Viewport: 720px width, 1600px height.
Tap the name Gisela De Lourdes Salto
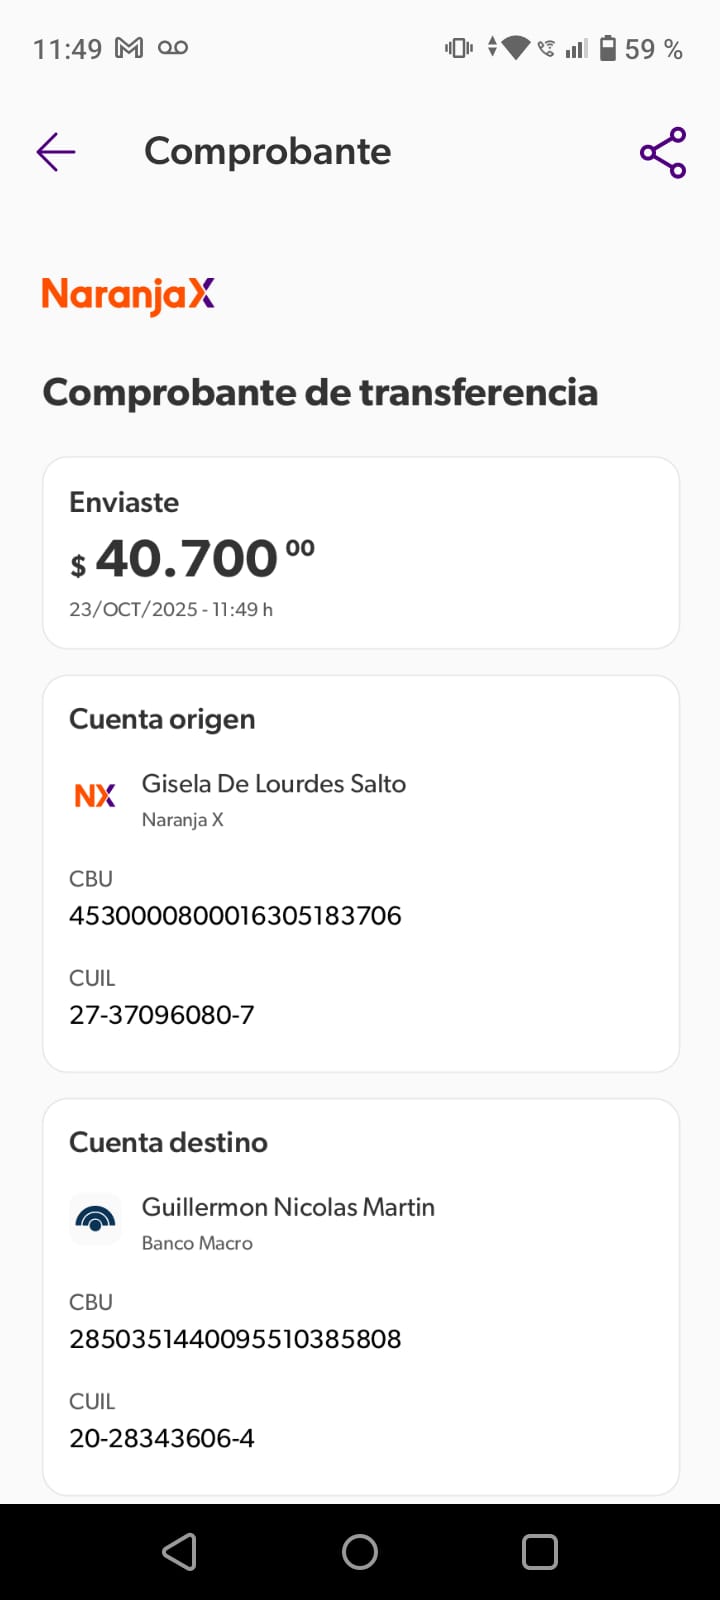click(x=274, y=784)
